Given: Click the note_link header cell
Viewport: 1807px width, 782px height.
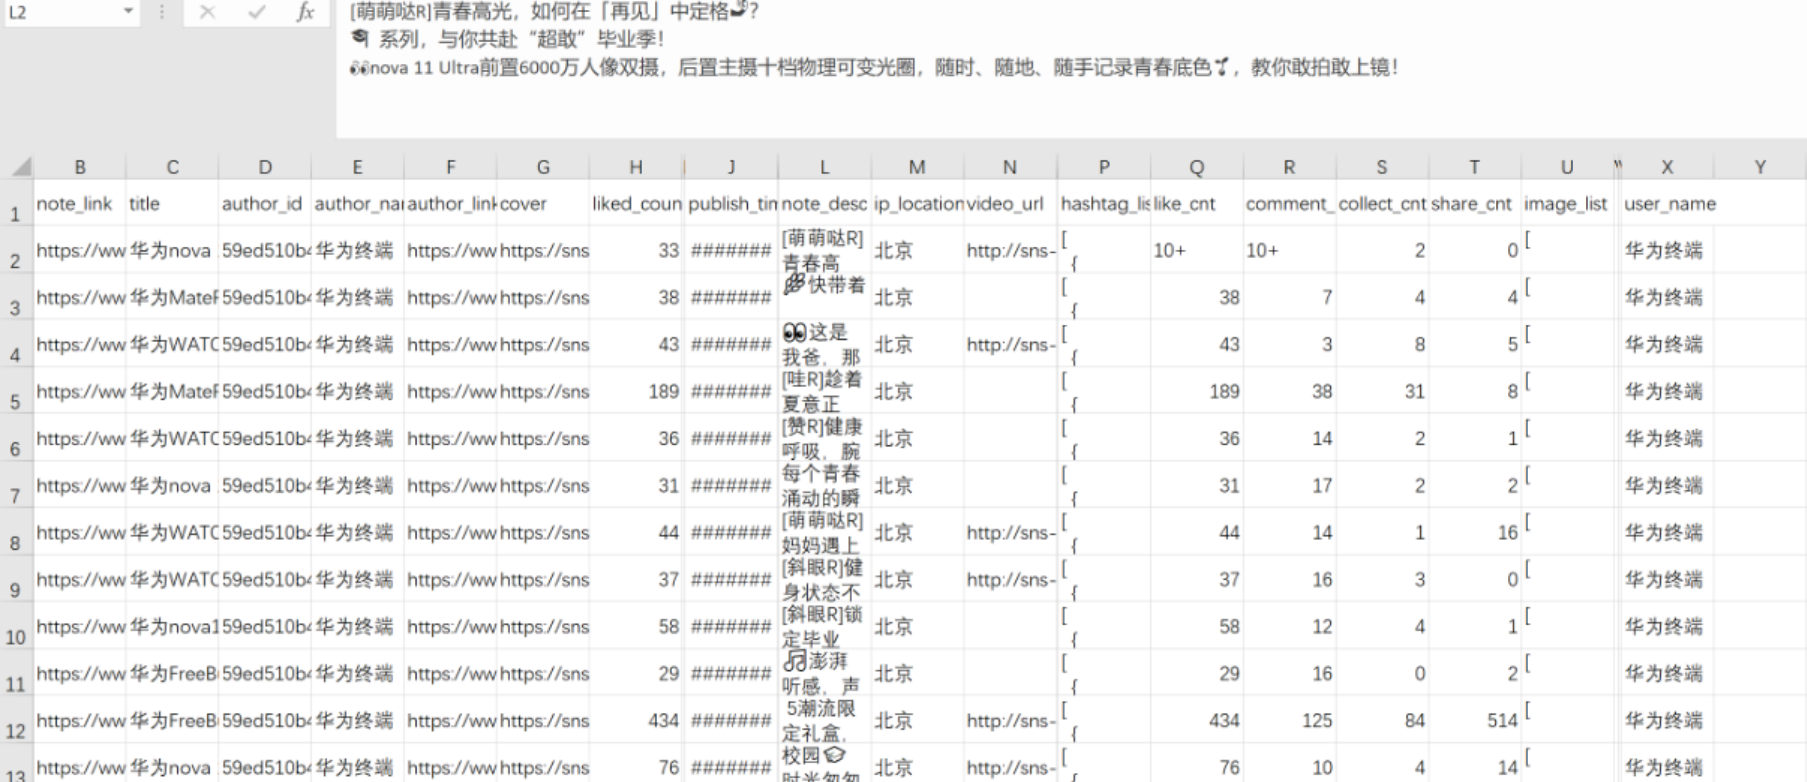Looking at the screenshot, I should coord(80,203).
